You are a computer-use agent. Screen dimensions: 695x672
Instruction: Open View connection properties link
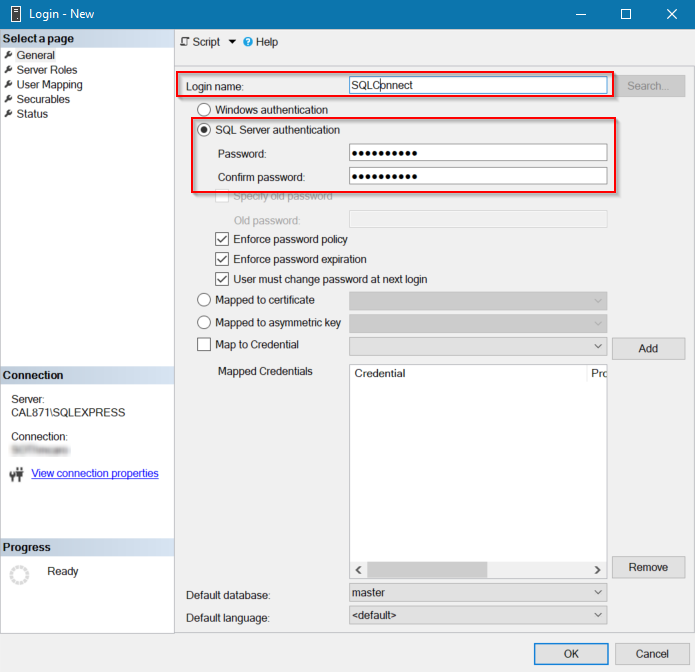[94, 473]
